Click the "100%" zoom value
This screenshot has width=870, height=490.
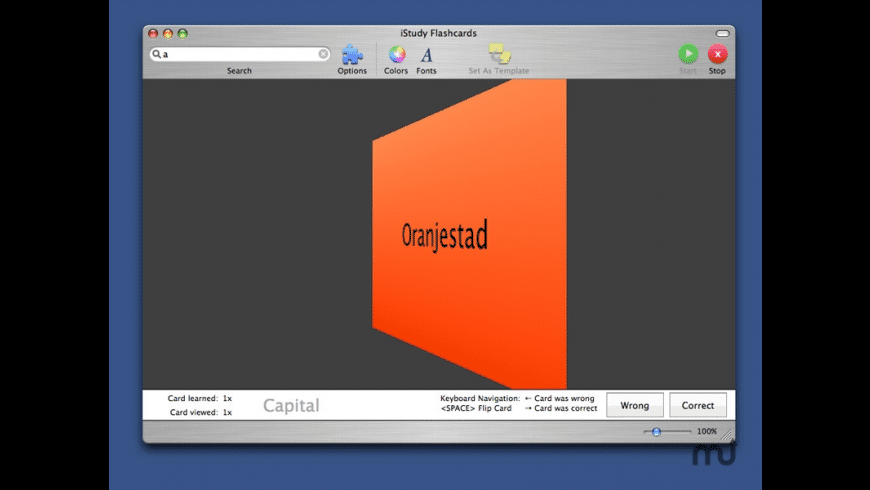[707, 431]
